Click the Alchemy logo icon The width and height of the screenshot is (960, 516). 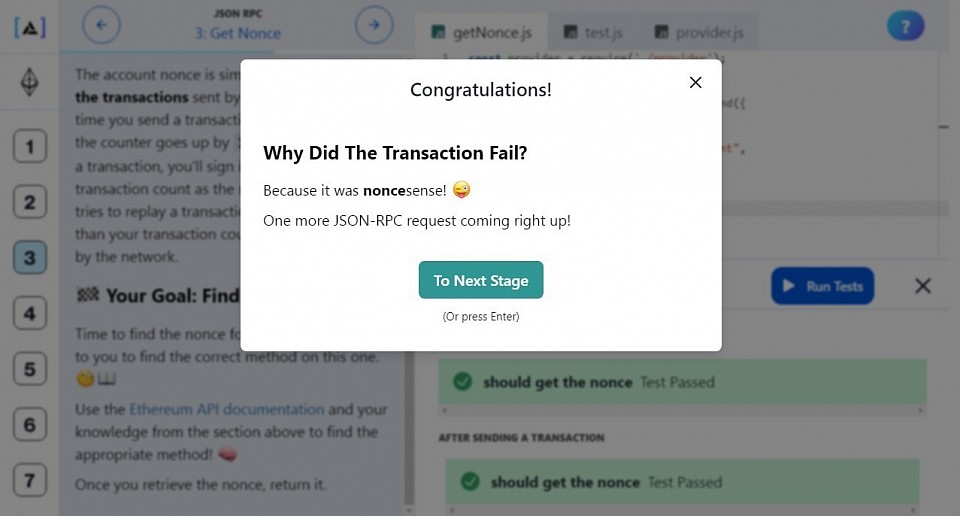coord(29,27)
